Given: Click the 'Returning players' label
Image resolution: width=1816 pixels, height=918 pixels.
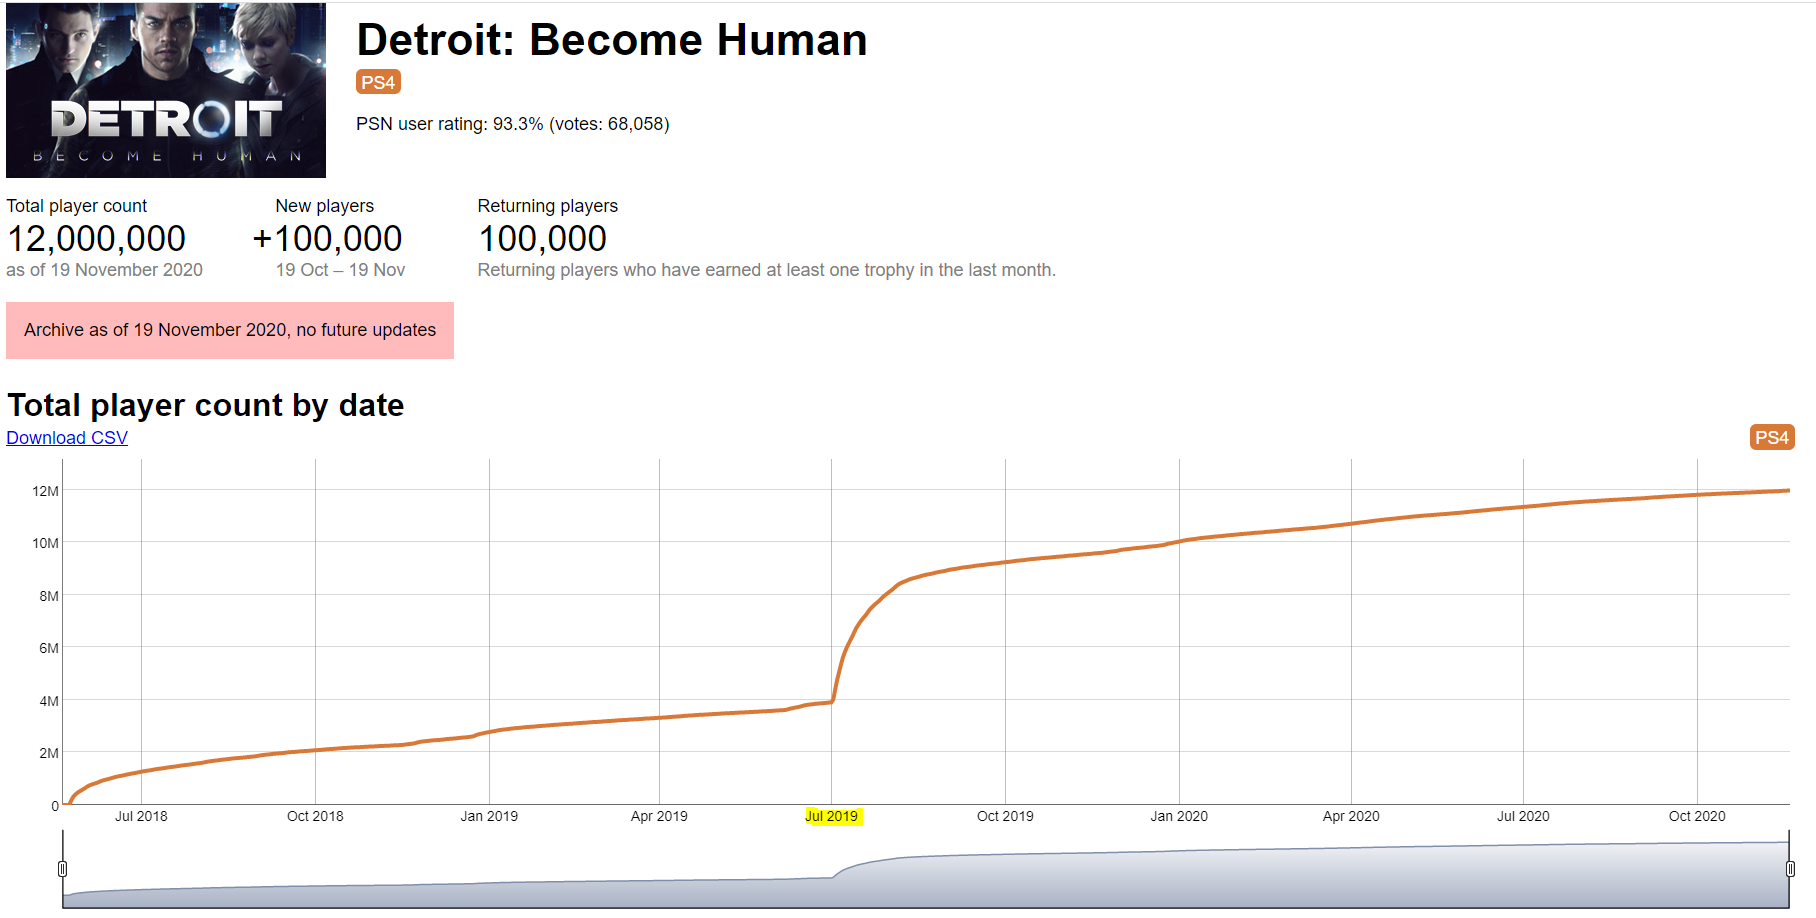Looking at the screenshot, I should point(548,206).
